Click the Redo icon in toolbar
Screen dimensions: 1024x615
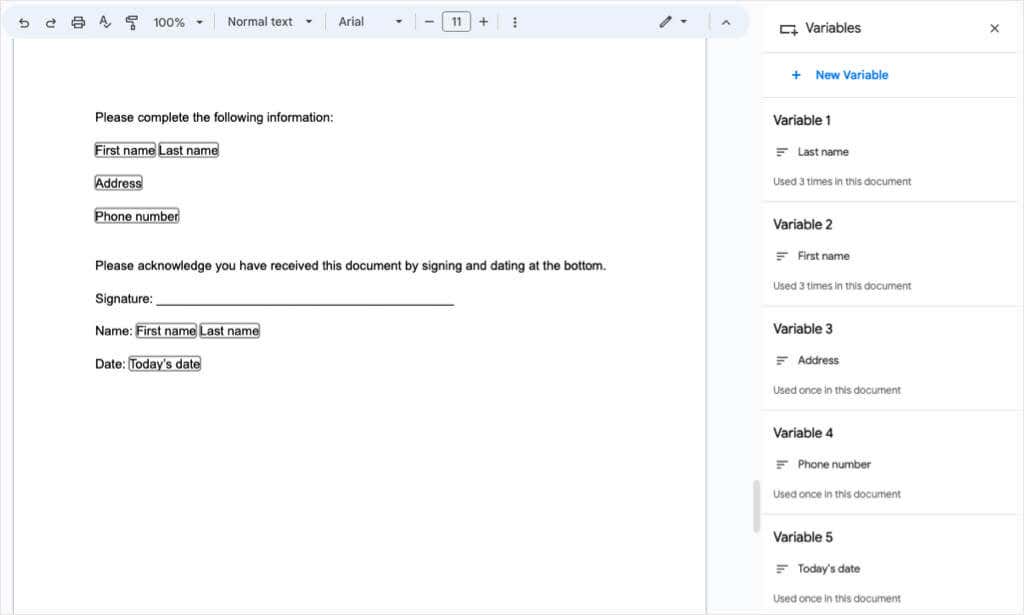click(50, 23)
